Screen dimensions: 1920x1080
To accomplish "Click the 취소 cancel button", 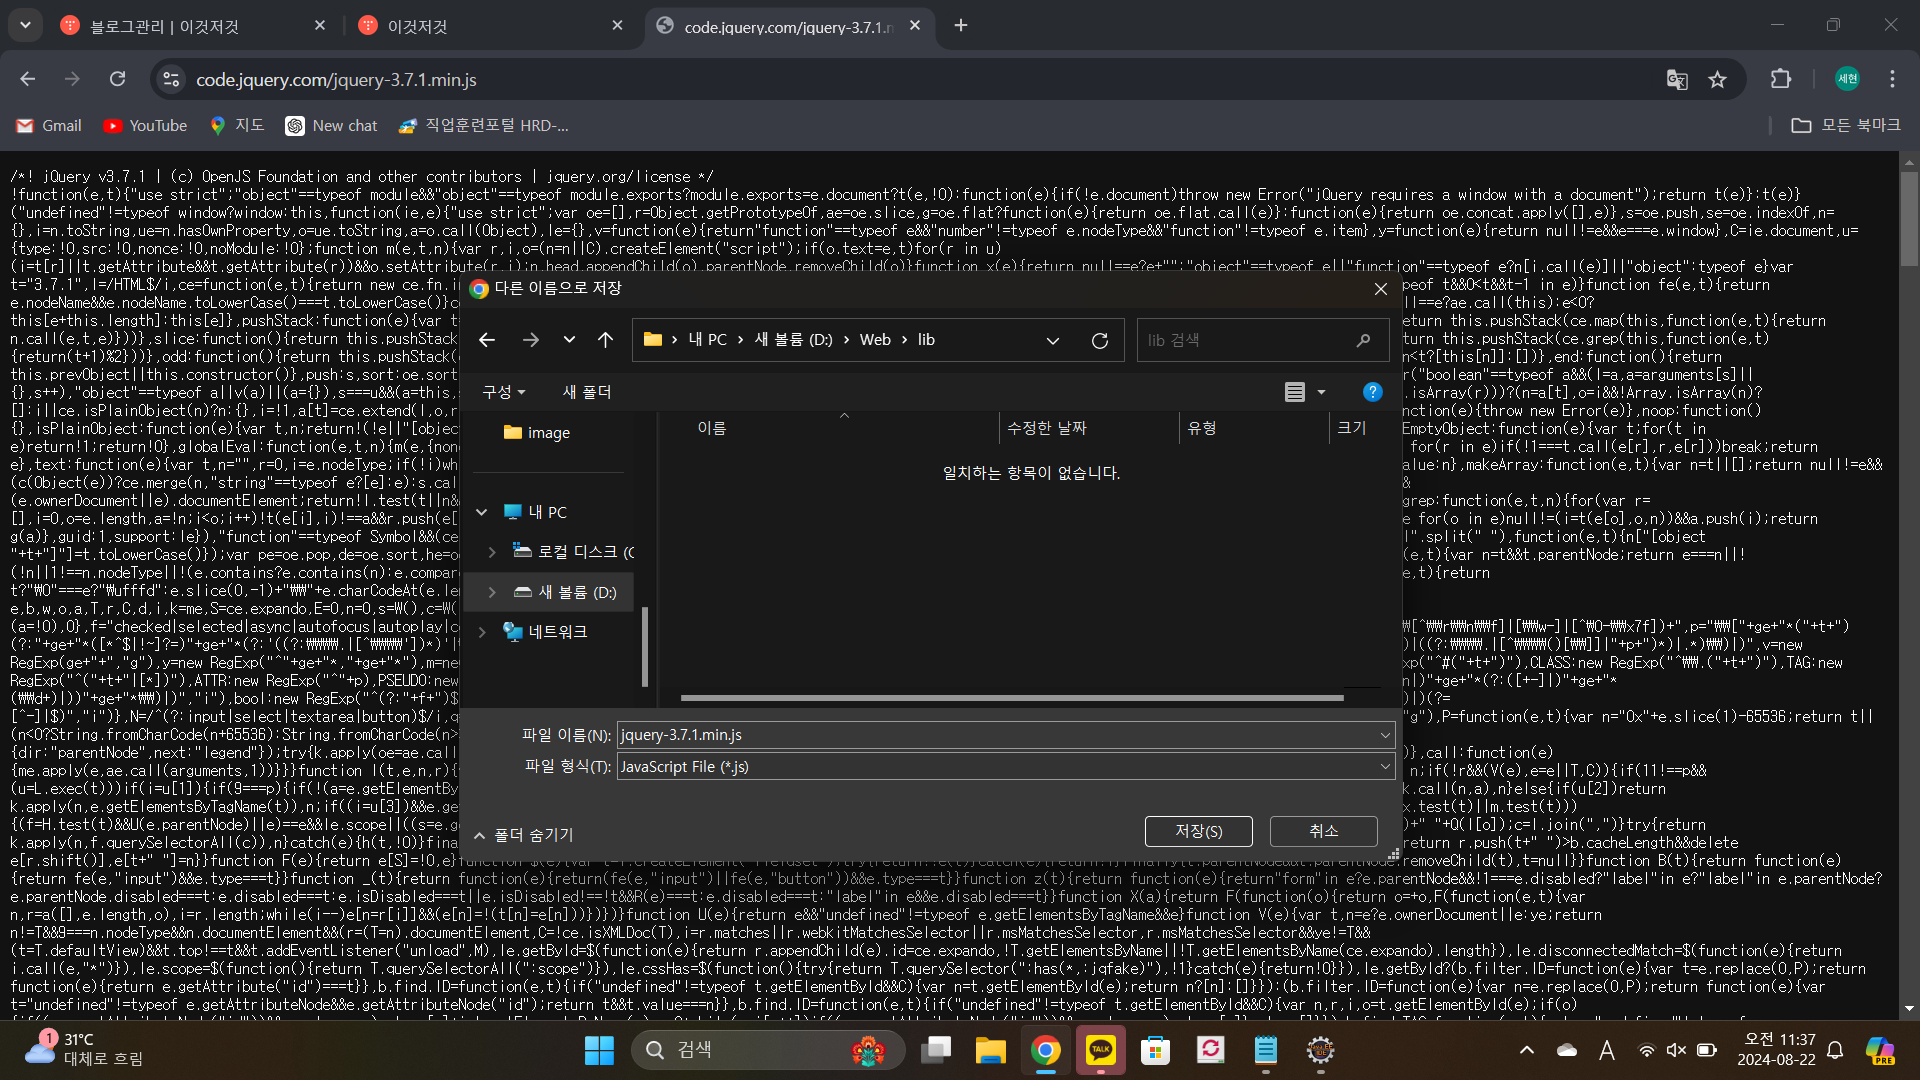I will 1323,831.
